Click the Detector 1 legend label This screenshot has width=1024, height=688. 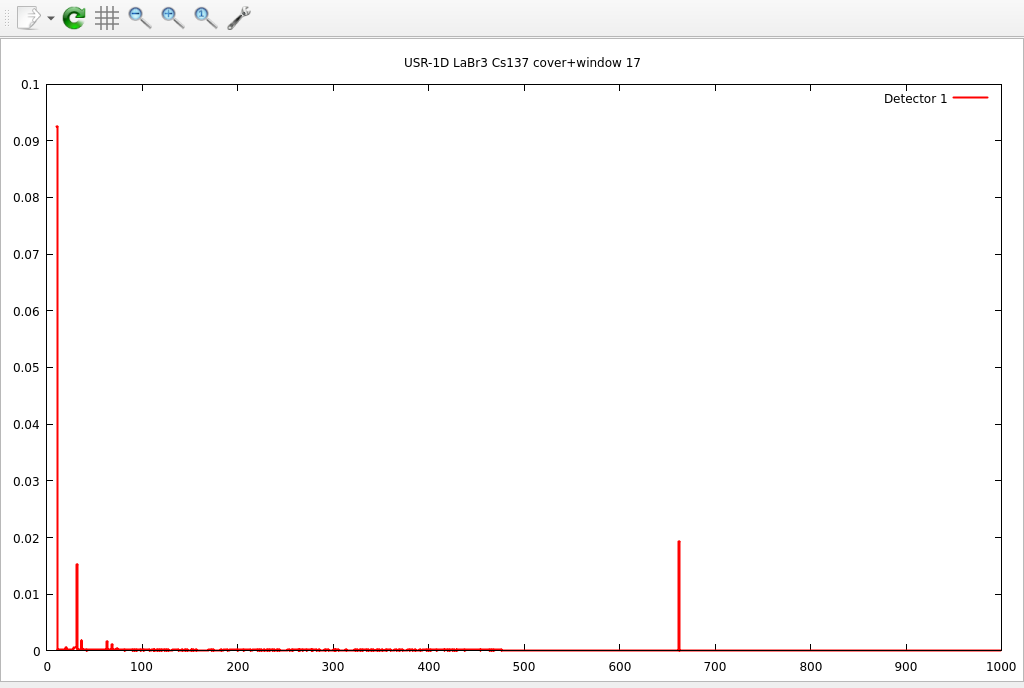click(x=914, y=98)
